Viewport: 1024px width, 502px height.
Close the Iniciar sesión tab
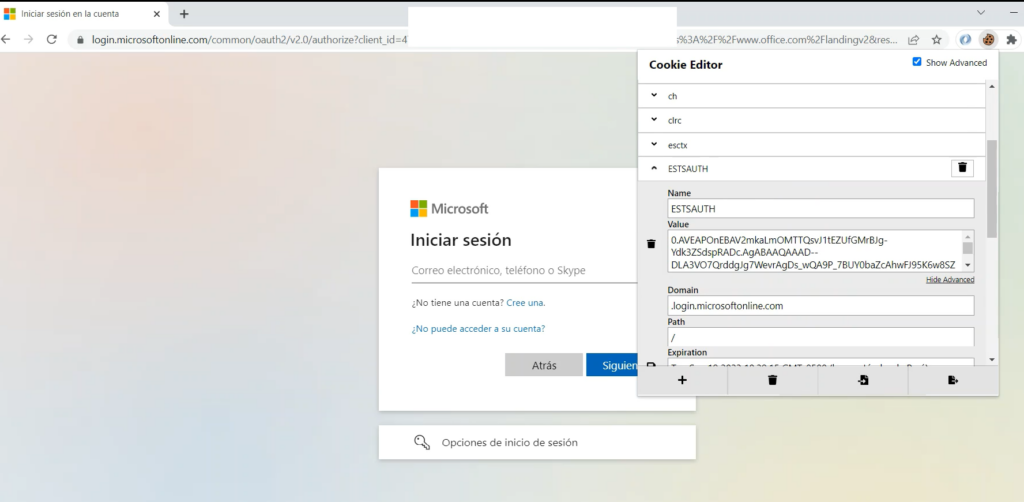[x=156, y=14]
